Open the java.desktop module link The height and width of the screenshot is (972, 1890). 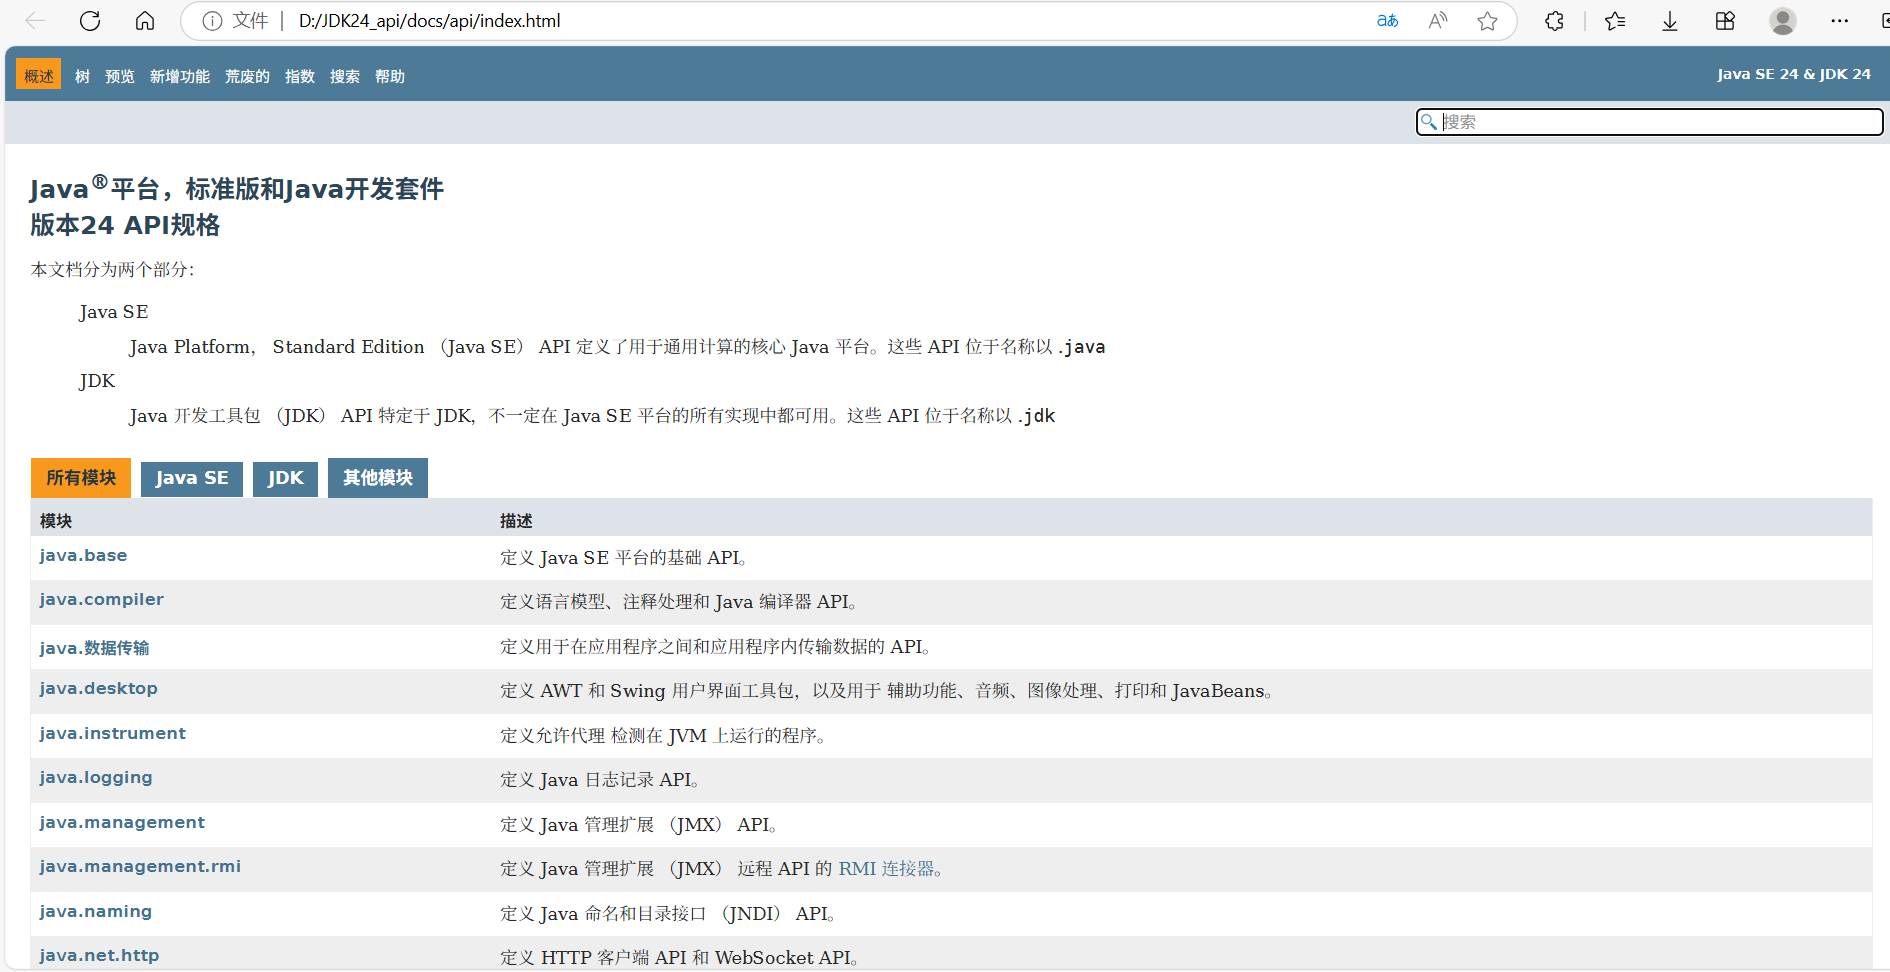(x=98, y=688)
